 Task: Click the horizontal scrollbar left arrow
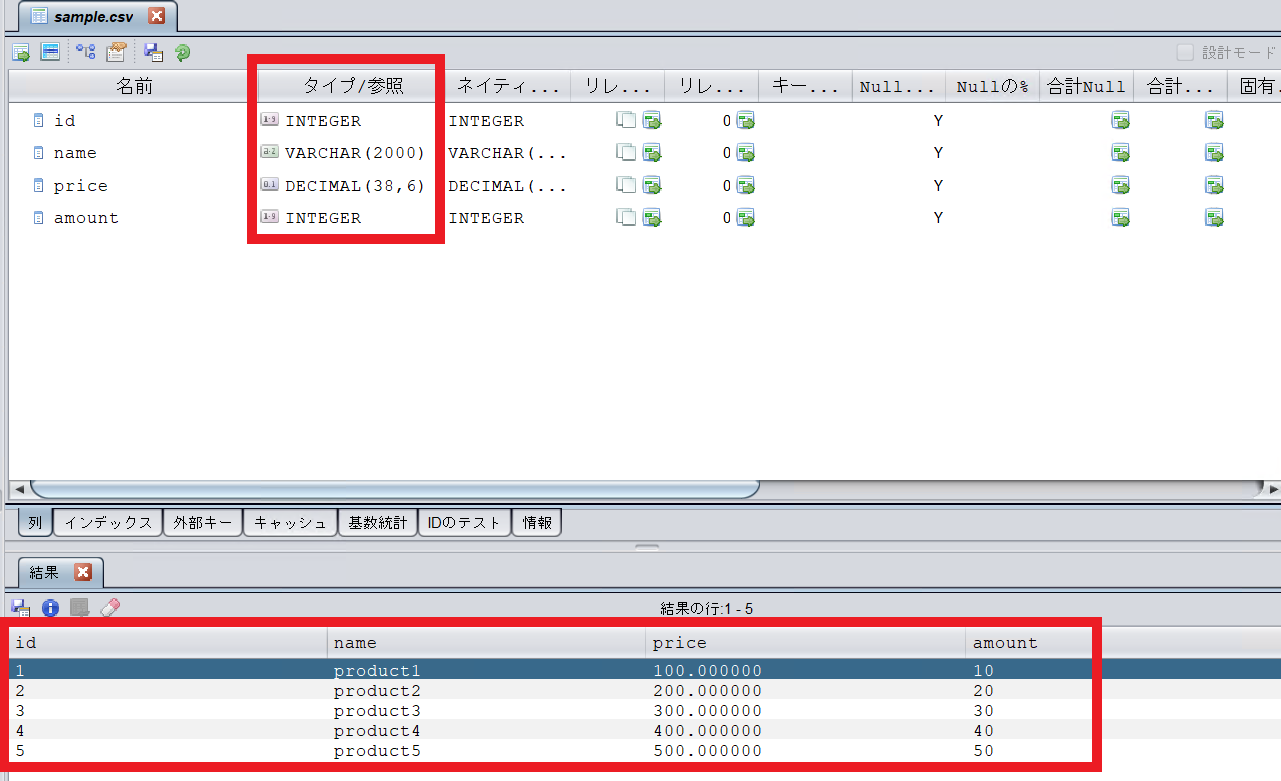tap(18, 490)
